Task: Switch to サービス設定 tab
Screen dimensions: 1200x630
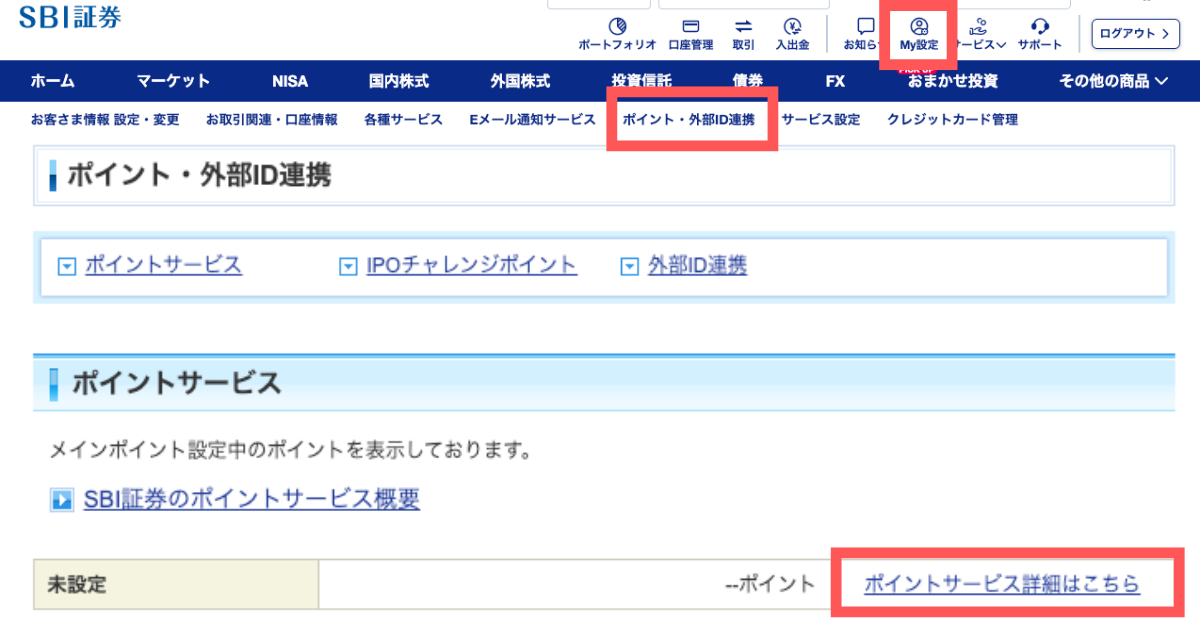Action: coord(821,120)
